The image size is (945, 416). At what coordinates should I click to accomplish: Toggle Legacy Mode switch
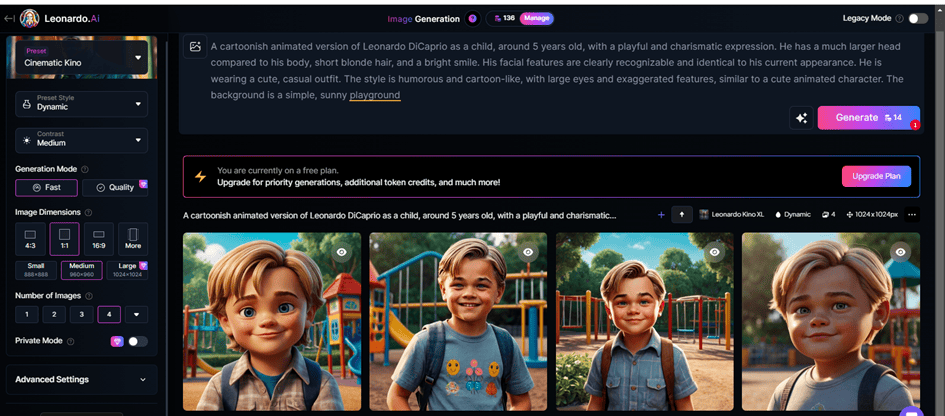click(918, 18)
